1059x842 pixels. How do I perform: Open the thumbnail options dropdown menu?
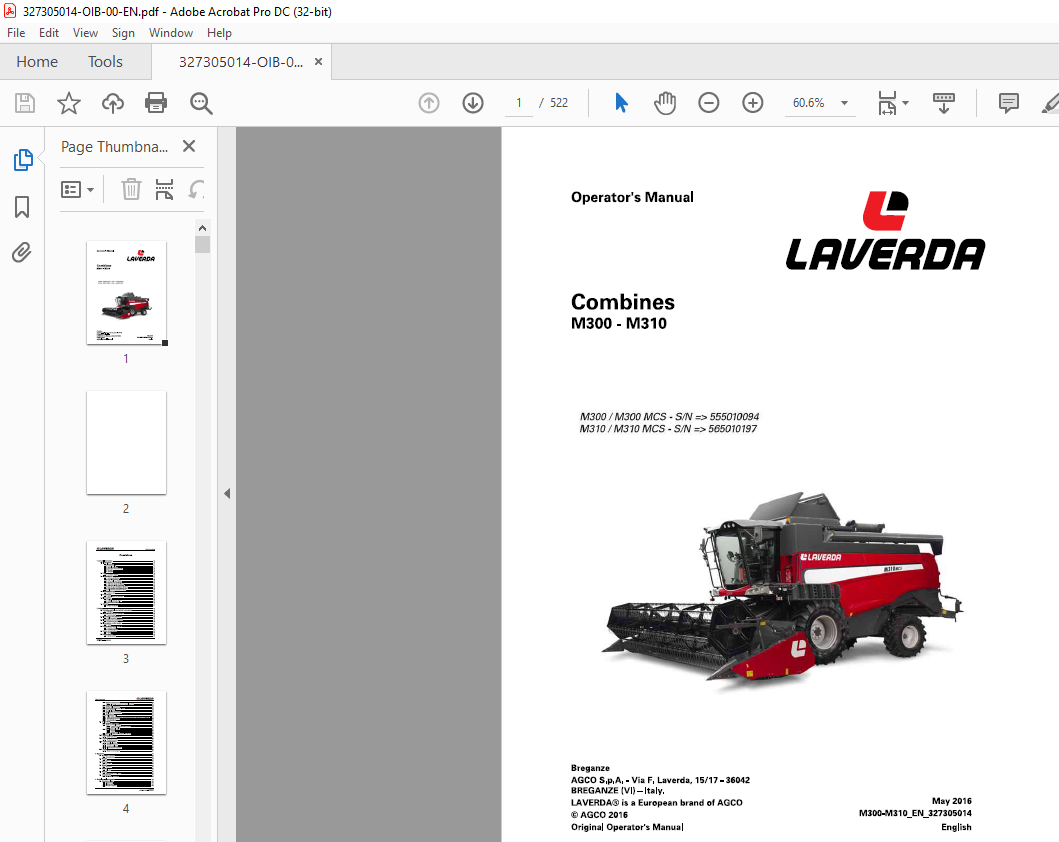(x=77, y=189)
